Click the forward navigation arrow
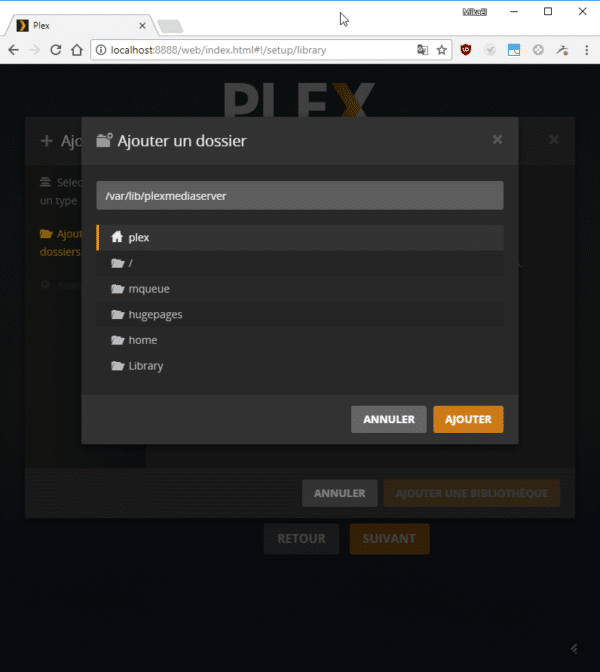 (x=35, y=50)
